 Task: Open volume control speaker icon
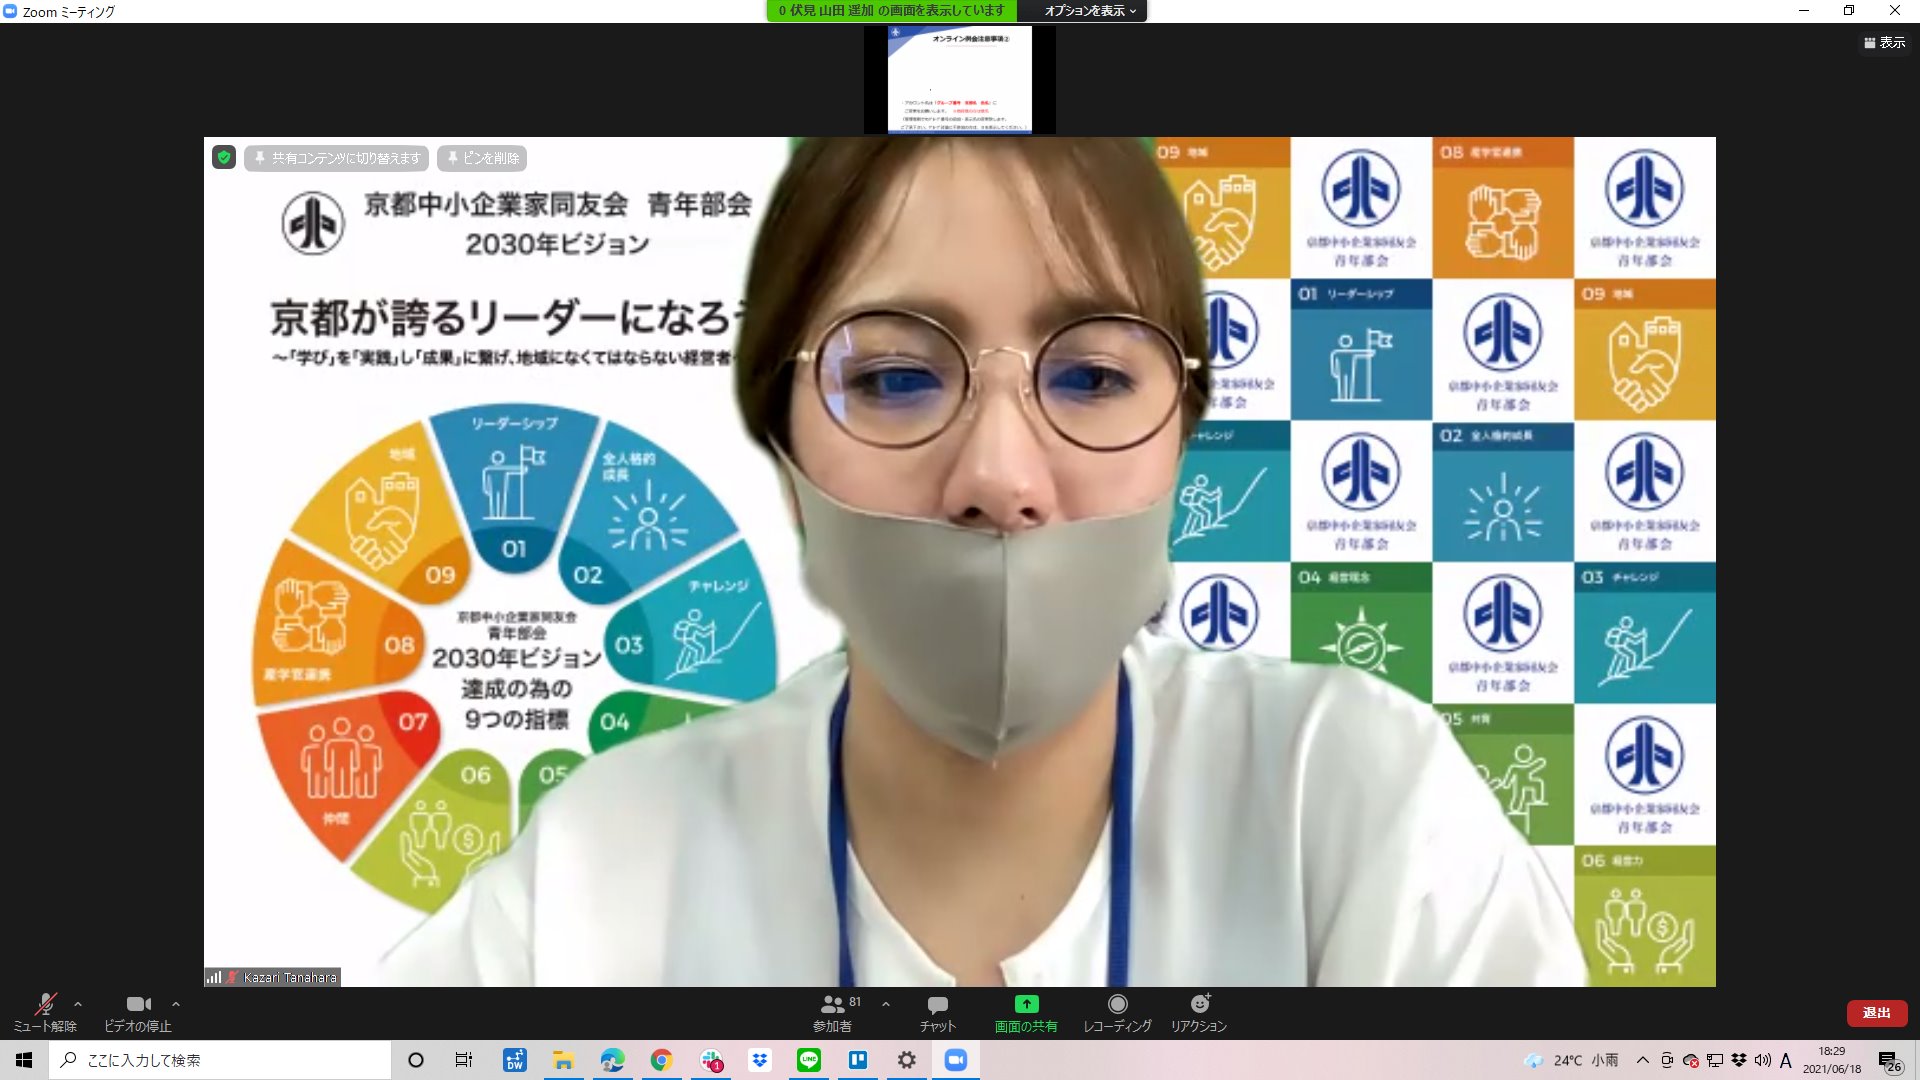coord(1763,1060)
